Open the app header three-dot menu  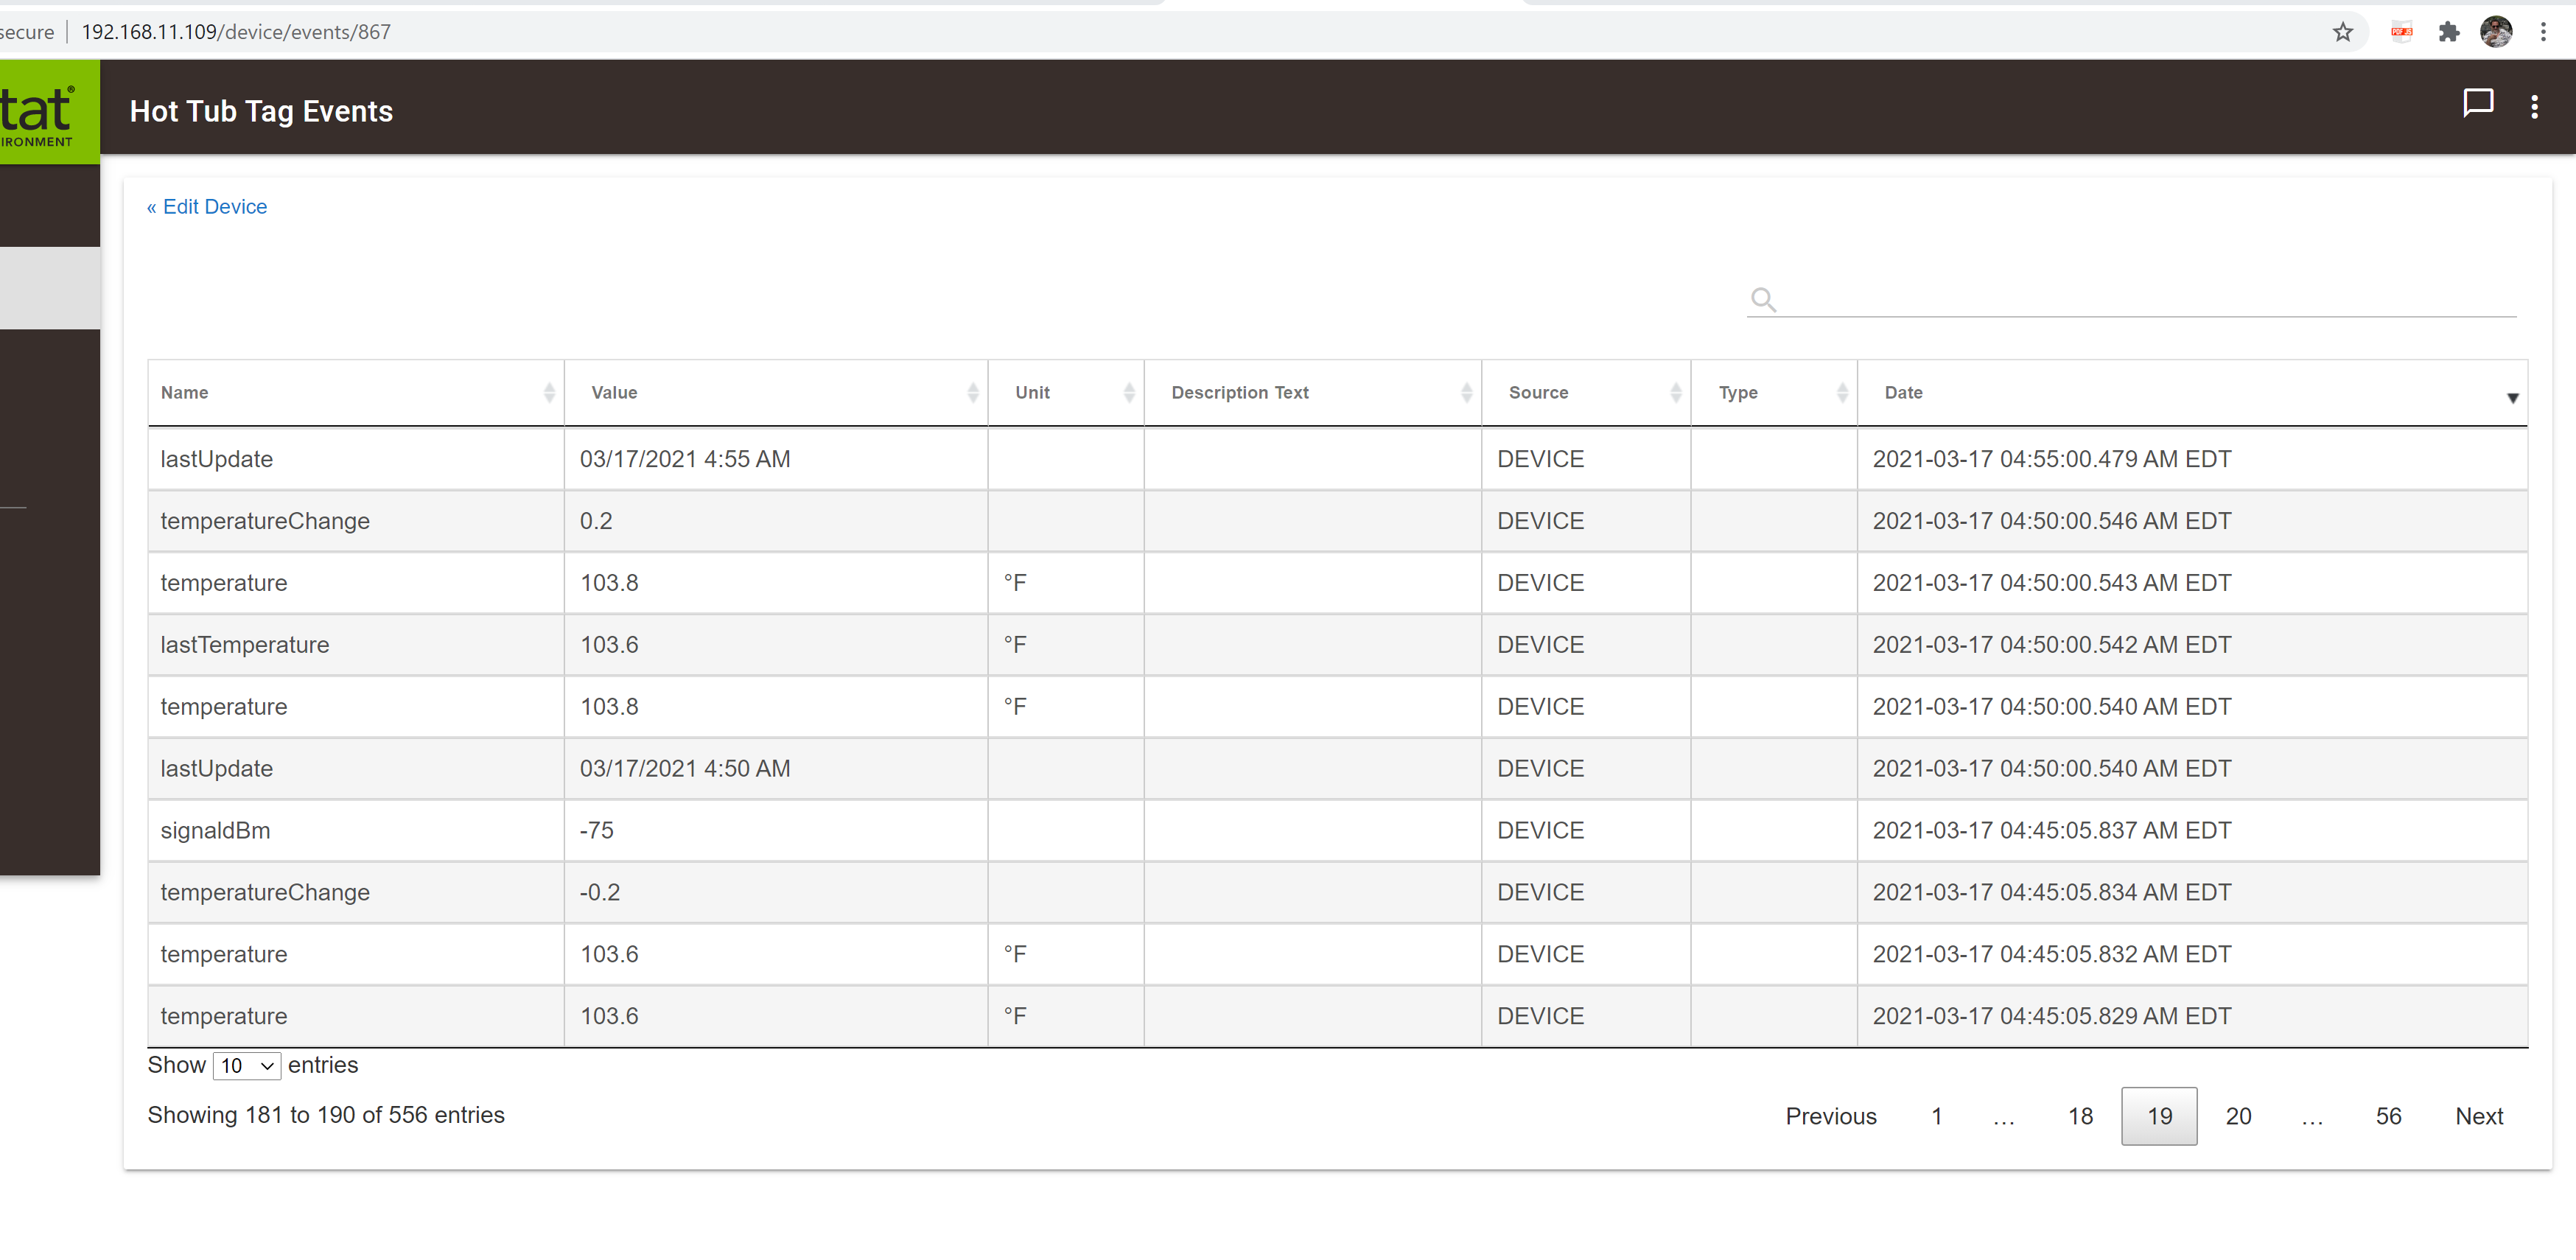2533,107
